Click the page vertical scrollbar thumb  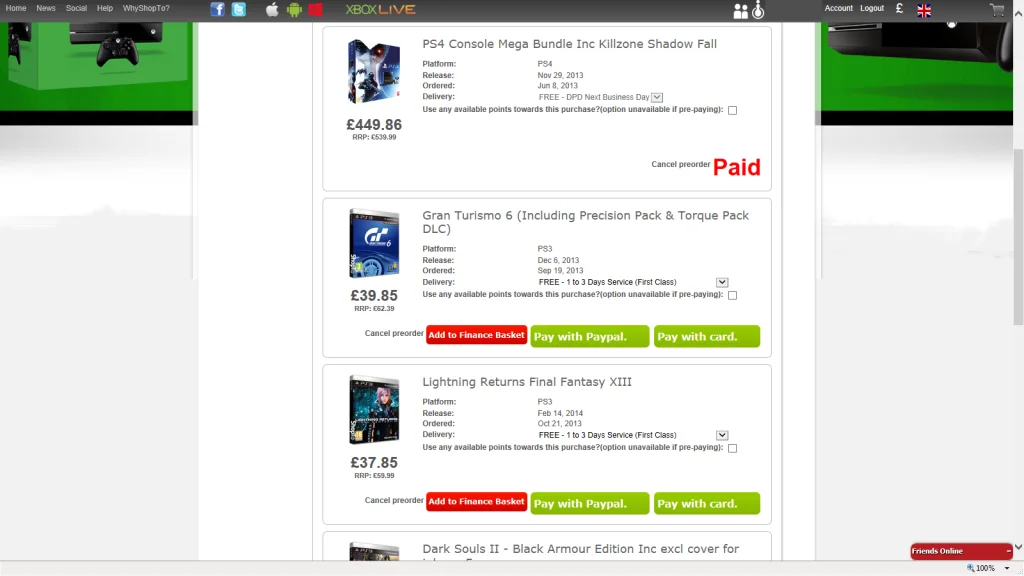(x=1018, y=236)
